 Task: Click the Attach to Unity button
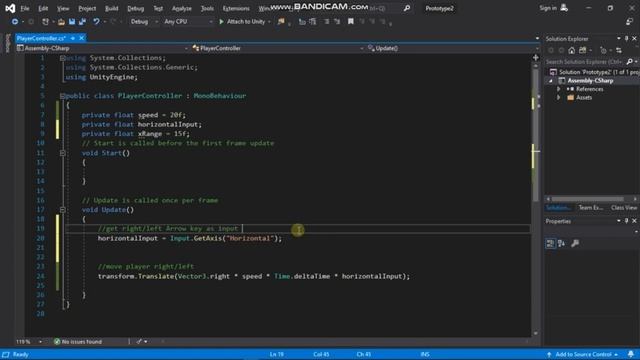[x=242, y=22]
